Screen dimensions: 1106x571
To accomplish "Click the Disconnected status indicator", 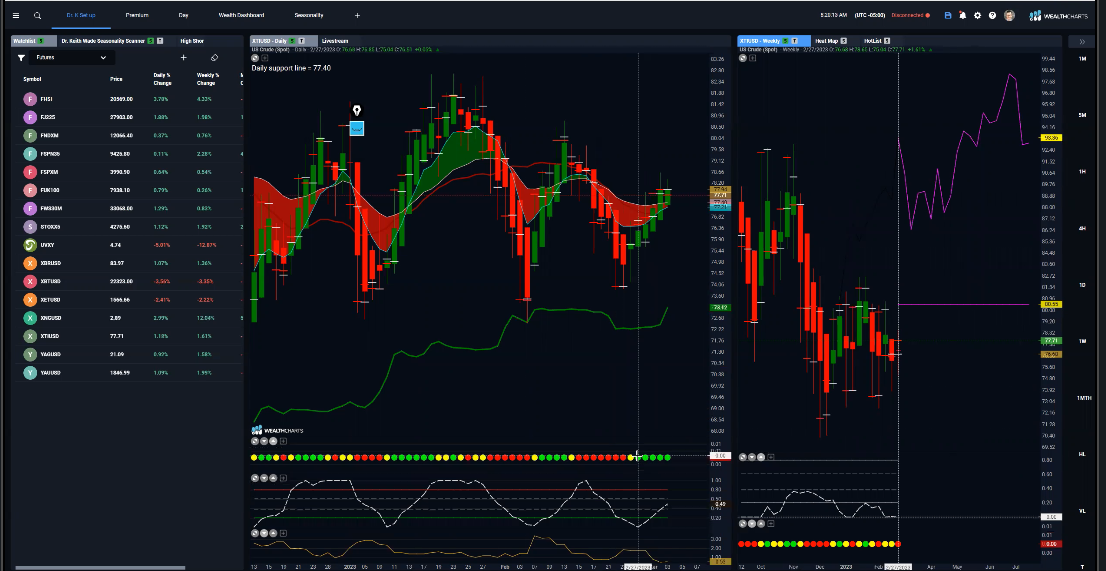I will (911, 15).
